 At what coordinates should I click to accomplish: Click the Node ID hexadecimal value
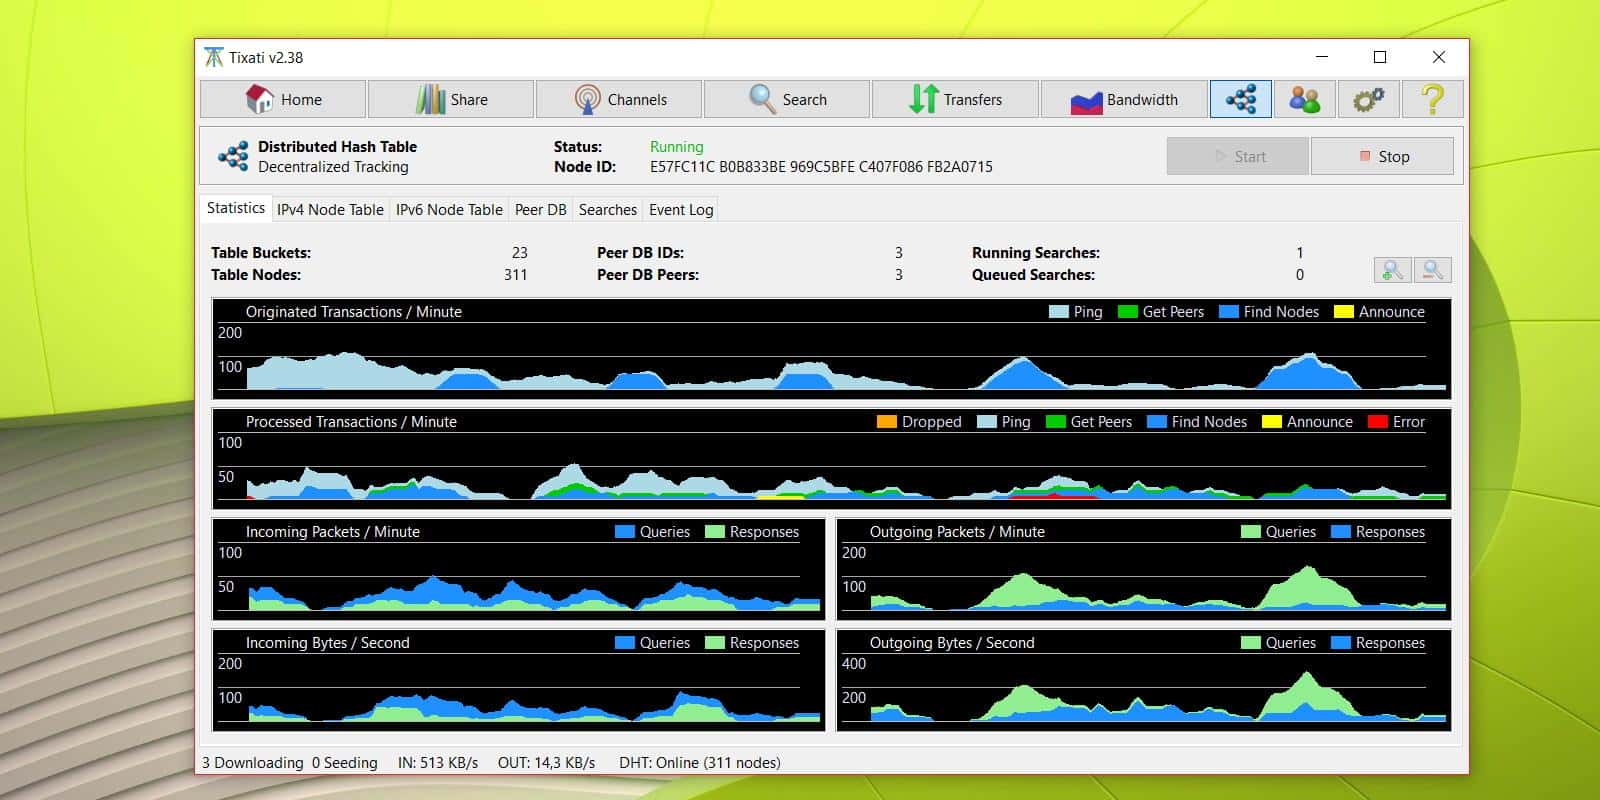click(821, 167)
